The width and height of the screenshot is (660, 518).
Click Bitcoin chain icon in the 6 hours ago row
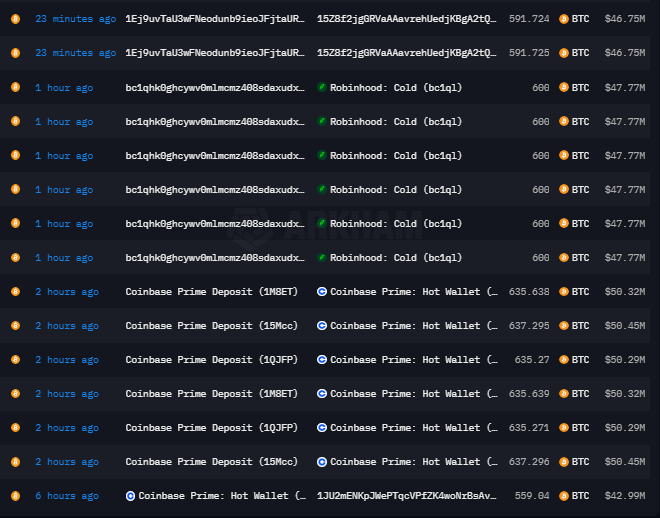[x=15, y=496]
